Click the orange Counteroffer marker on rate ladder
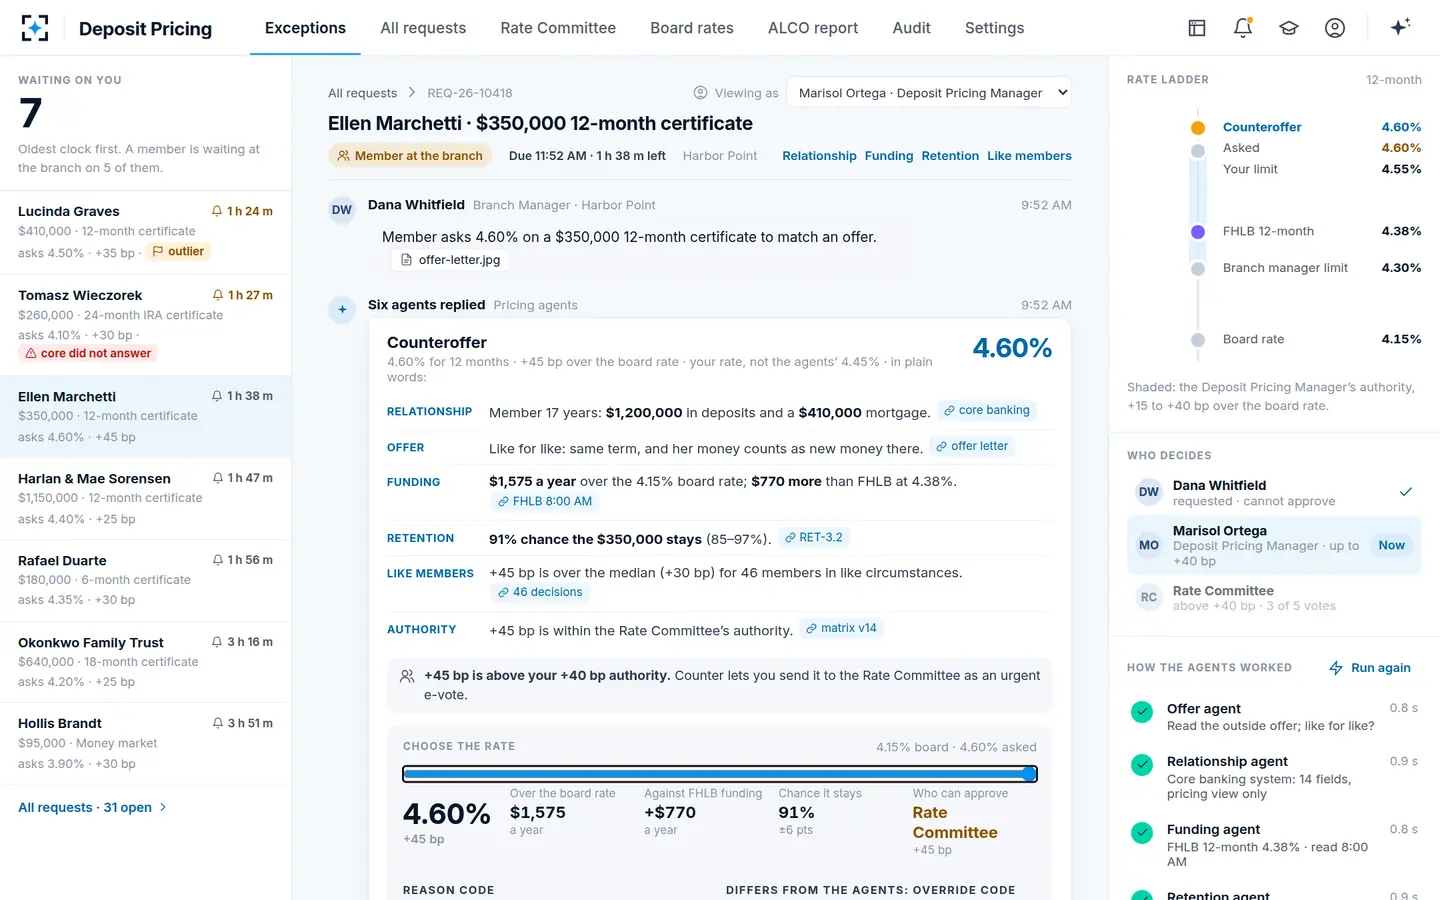The height and width of the screenshot is (900, 1440). click(1198, 127)
